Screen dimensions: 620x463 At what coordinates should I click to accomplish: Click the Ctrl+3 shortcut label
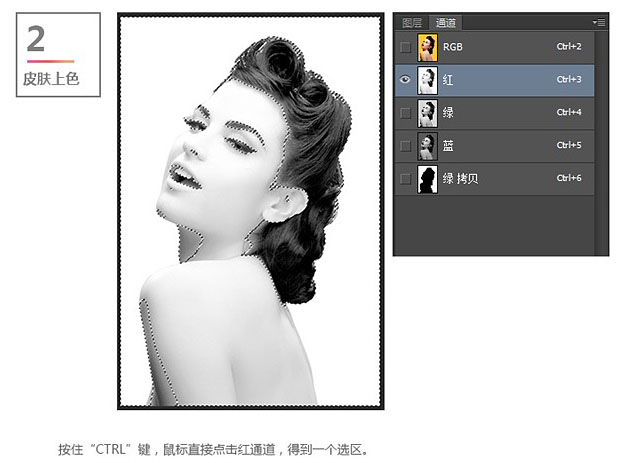[x=569, y=79]
